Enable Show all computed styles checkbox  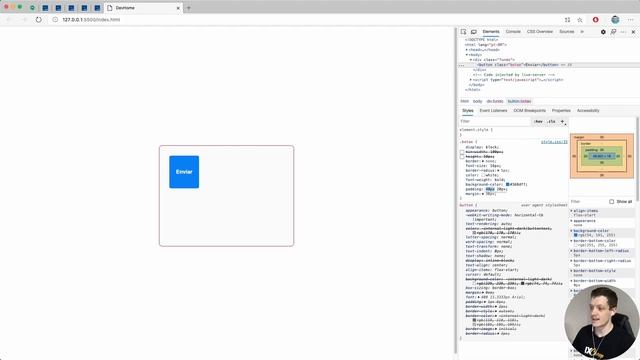(611, 202)
